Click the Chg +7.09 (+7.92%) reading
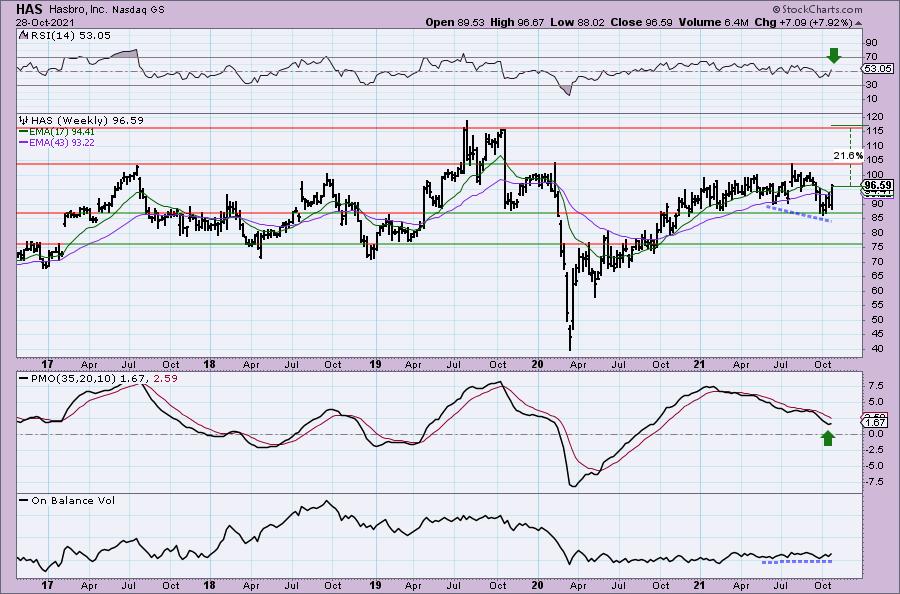 pos(804,22)
